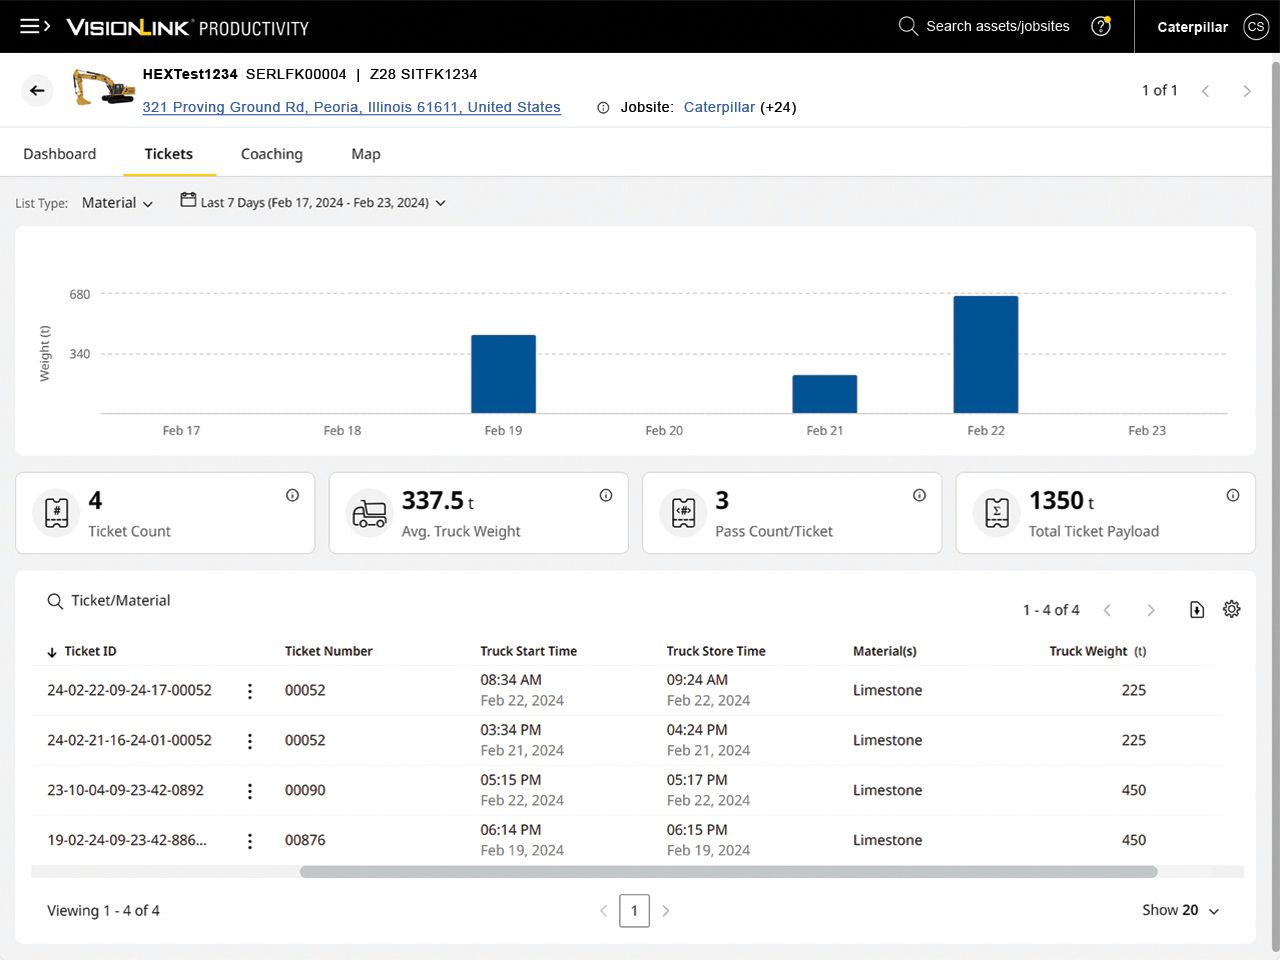Click the help question mark icon
This screenshot has width=1280, height=960.
pos(1101,27)
